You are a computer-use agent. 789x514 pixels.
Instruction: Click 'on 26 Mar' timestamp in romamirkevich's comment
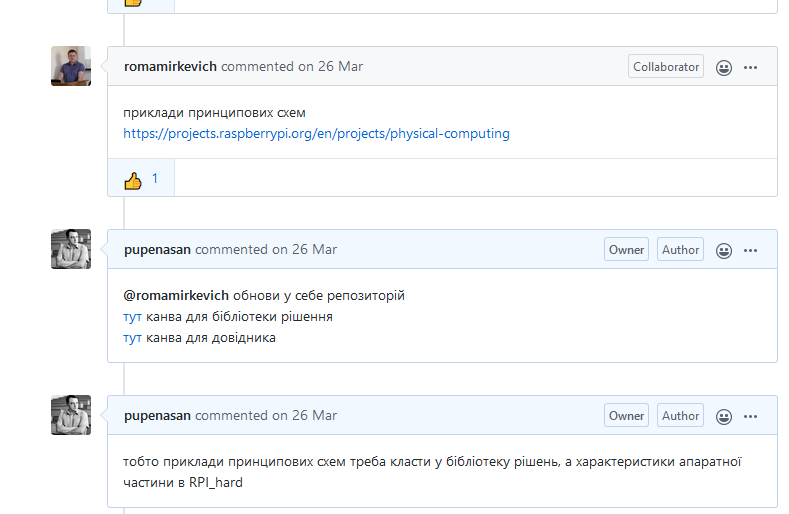click(x=330, y=67)
